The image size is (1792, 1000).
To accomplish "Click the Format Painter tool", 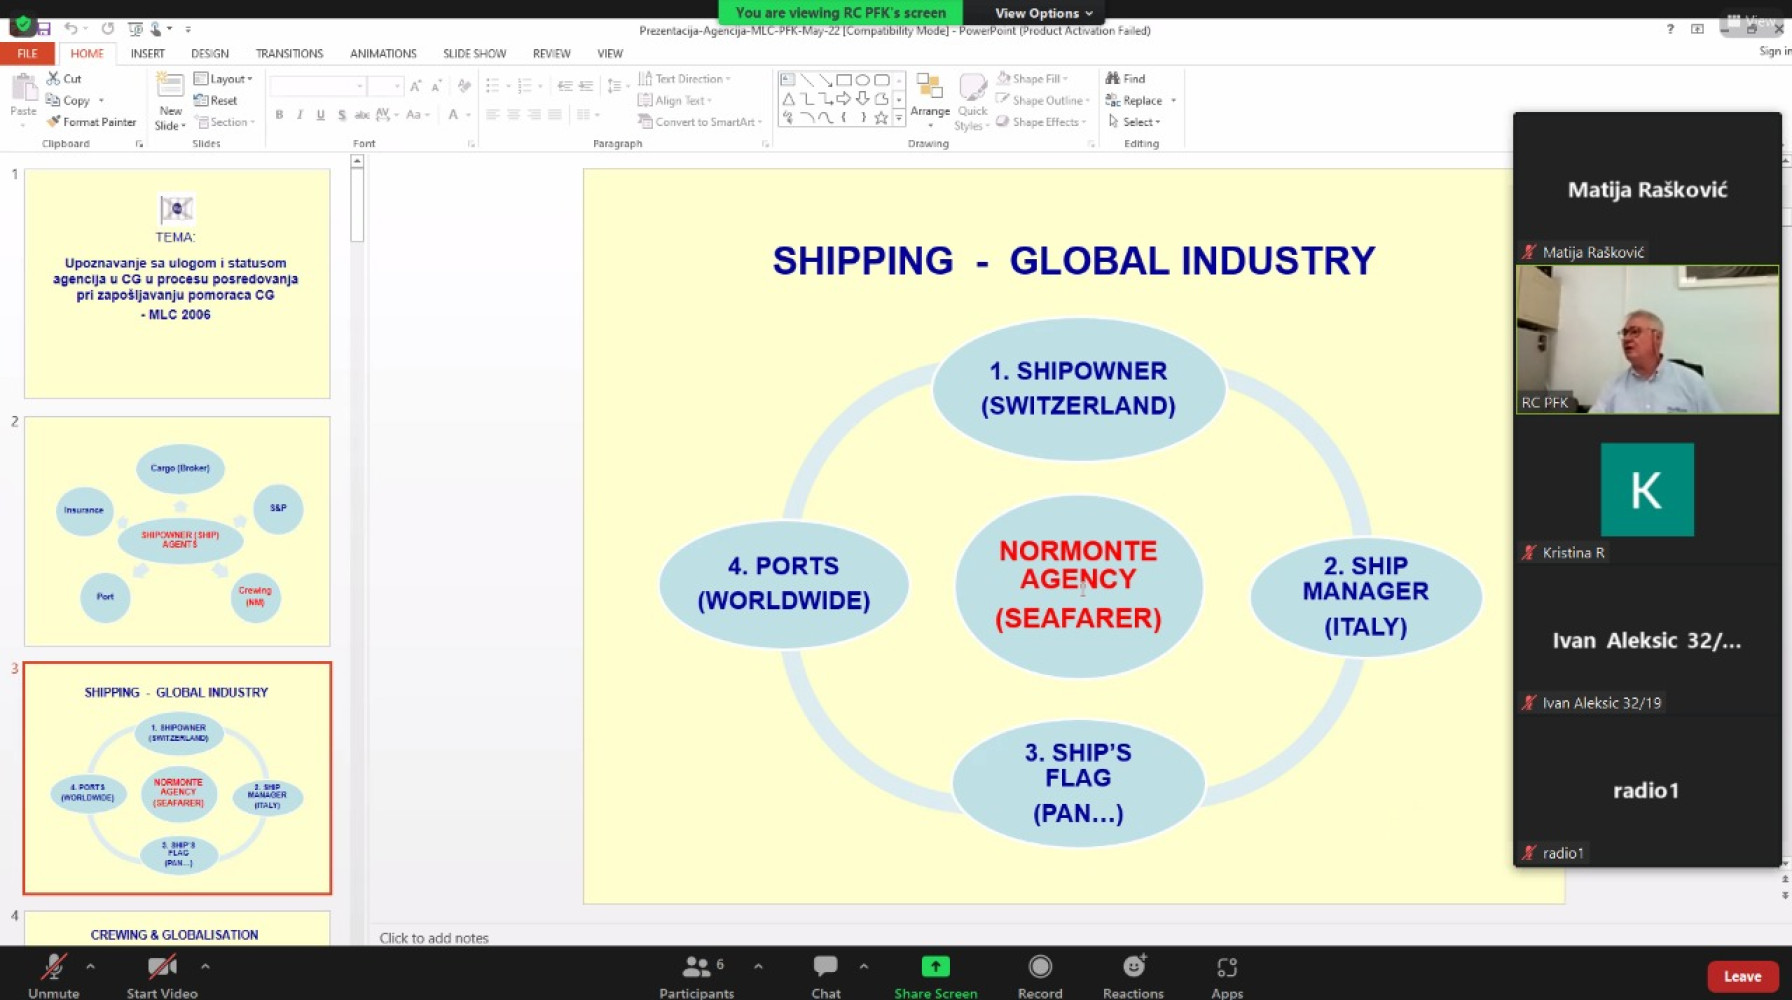I will [x=91, y=122].
